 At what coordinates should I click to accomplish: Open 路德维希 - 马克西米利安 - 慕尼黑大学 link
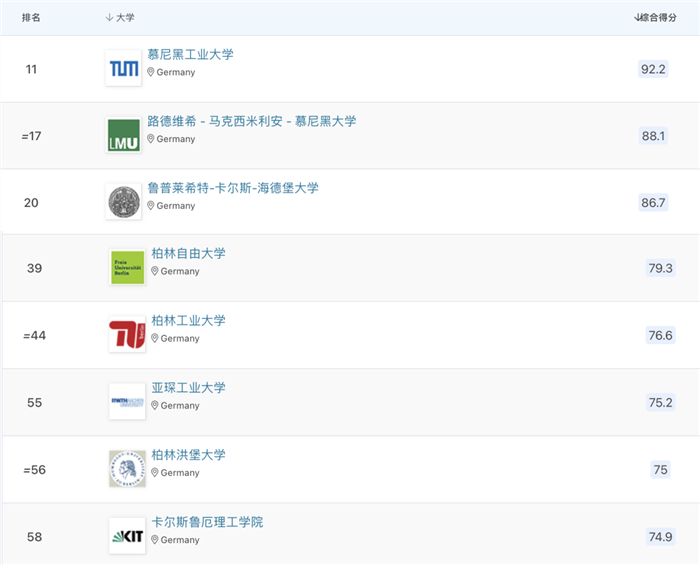[252, 121]
